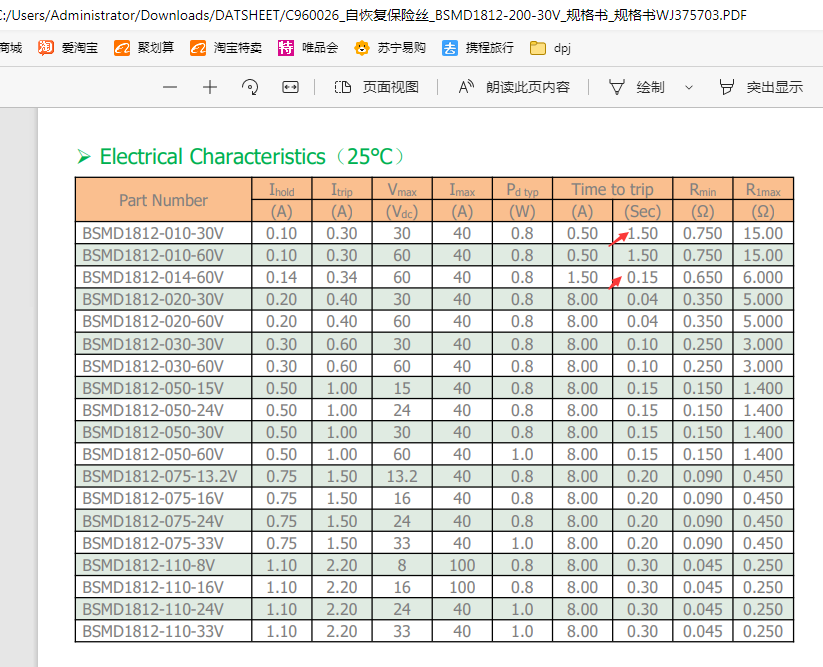Open the 聚划算 bookmark
The width and height of the screenshot is (823, 667).
tap(144, 48)
